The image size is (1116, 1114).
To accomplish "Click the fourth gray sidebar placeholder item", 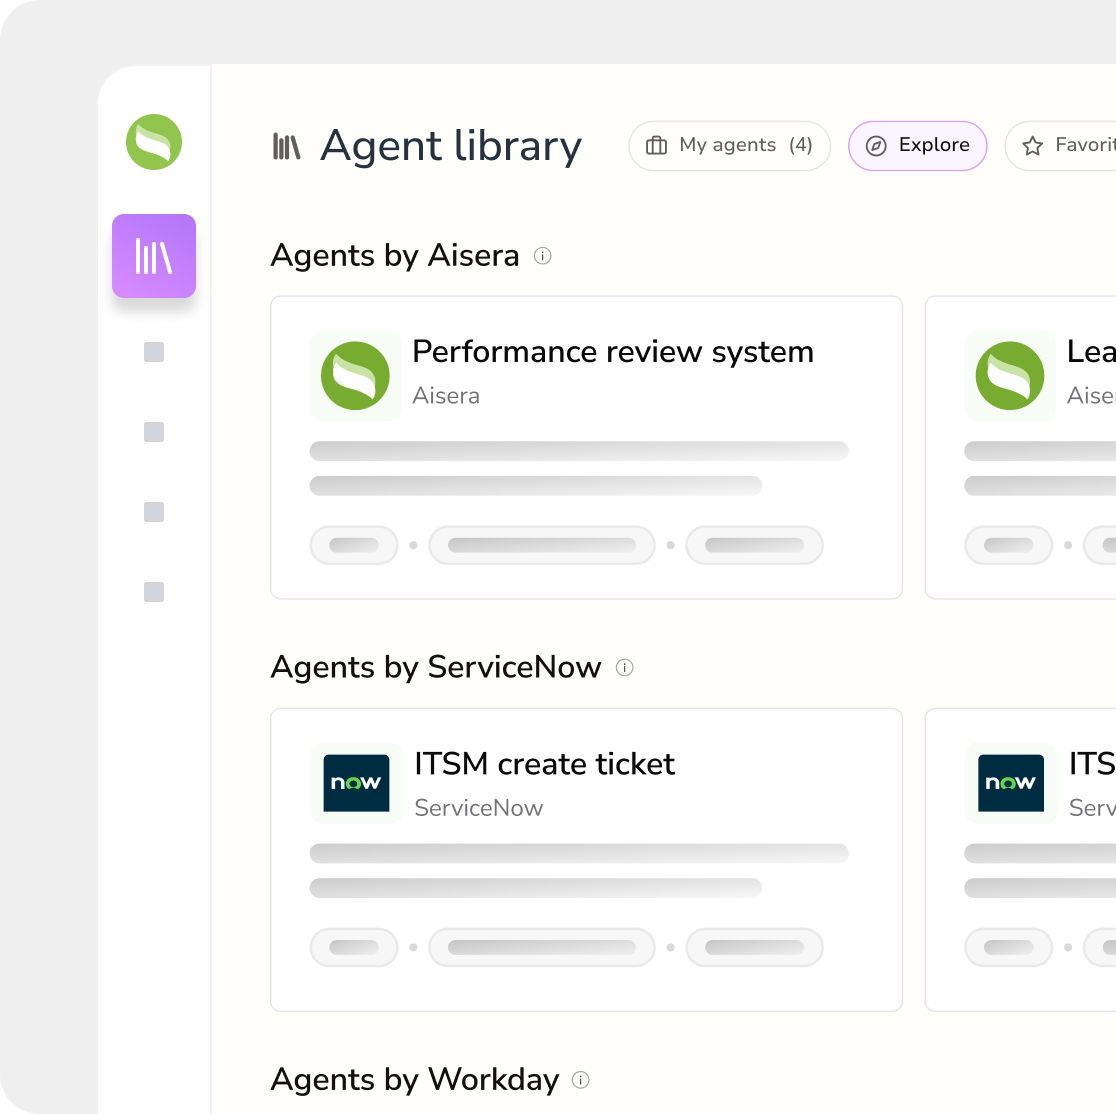I will (154, 592).
